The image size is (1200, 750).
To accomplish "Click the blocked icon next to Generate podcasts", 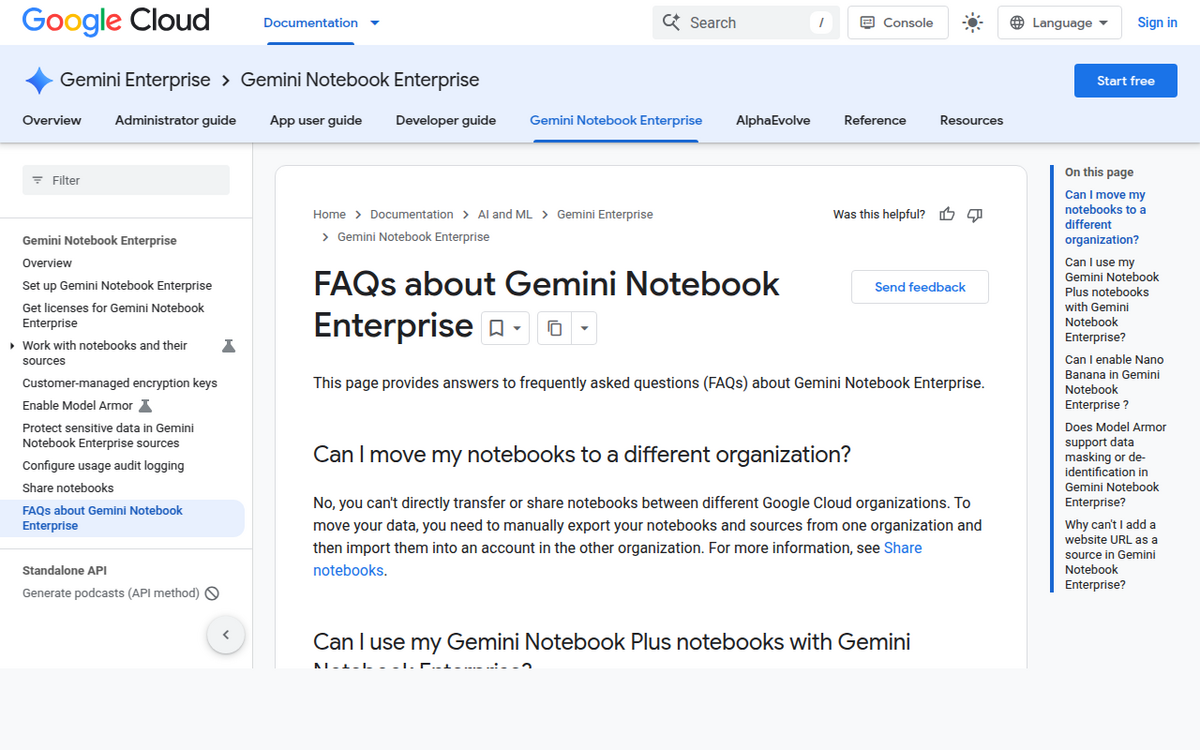I will [212, 594].
